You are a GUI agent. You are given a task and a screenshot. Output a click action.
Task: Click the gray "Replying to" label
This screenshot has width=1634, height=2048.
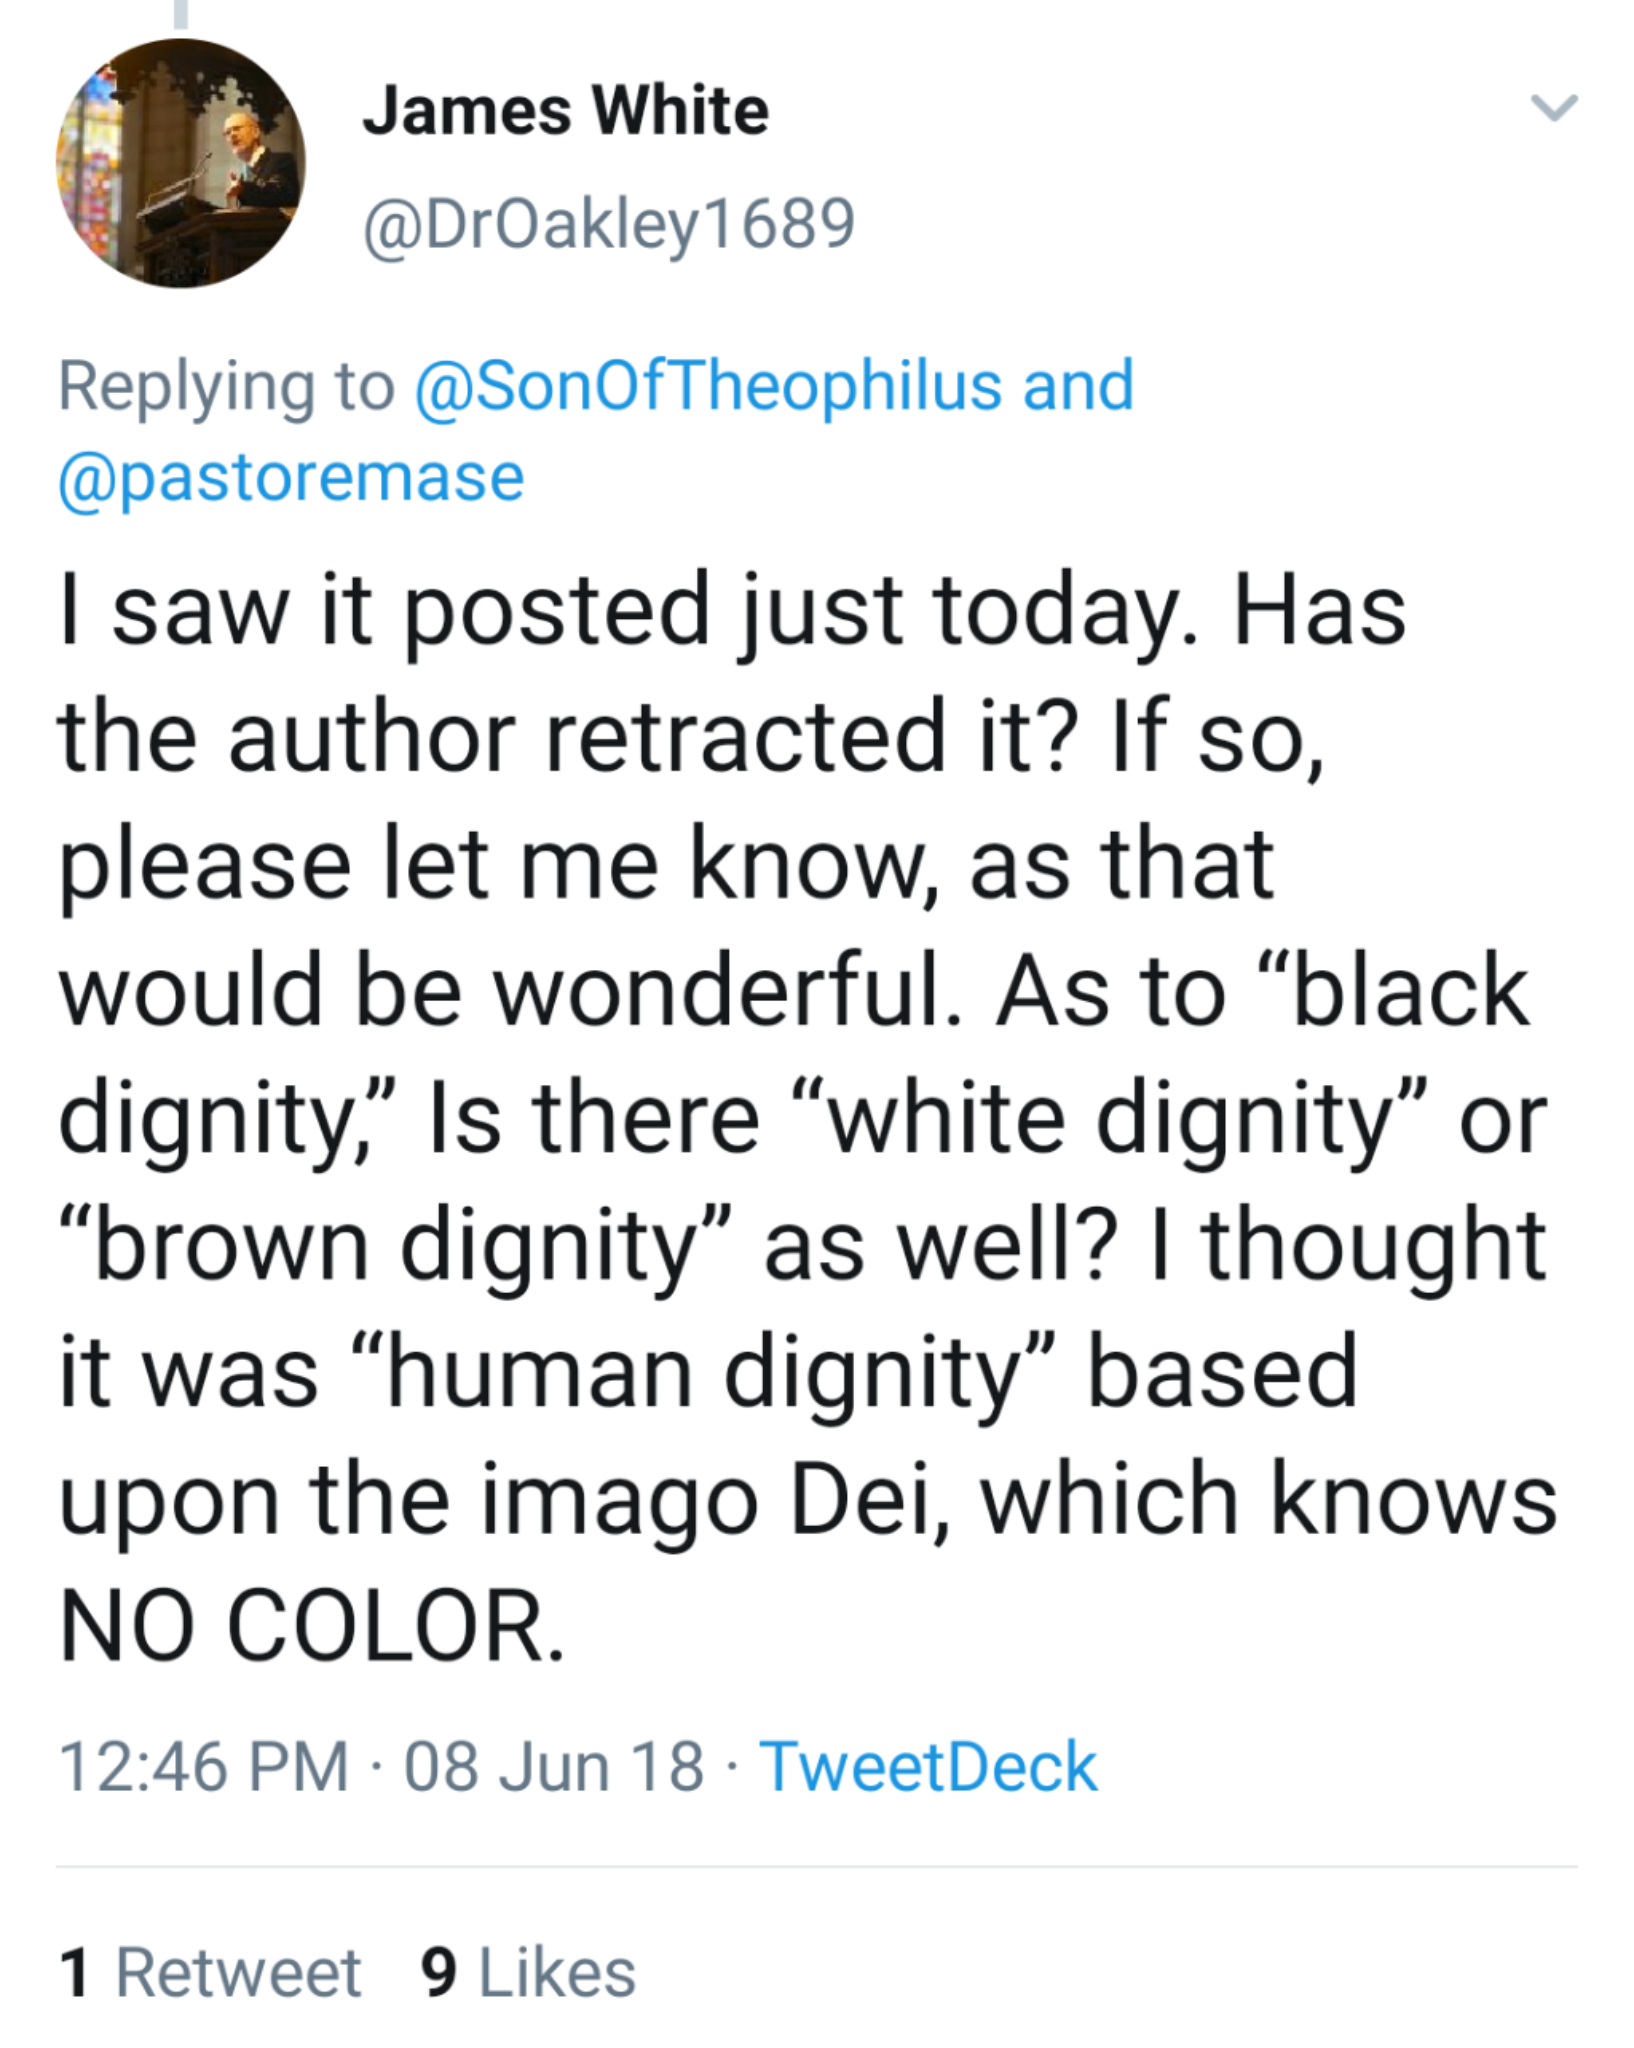tap(226, 386)
